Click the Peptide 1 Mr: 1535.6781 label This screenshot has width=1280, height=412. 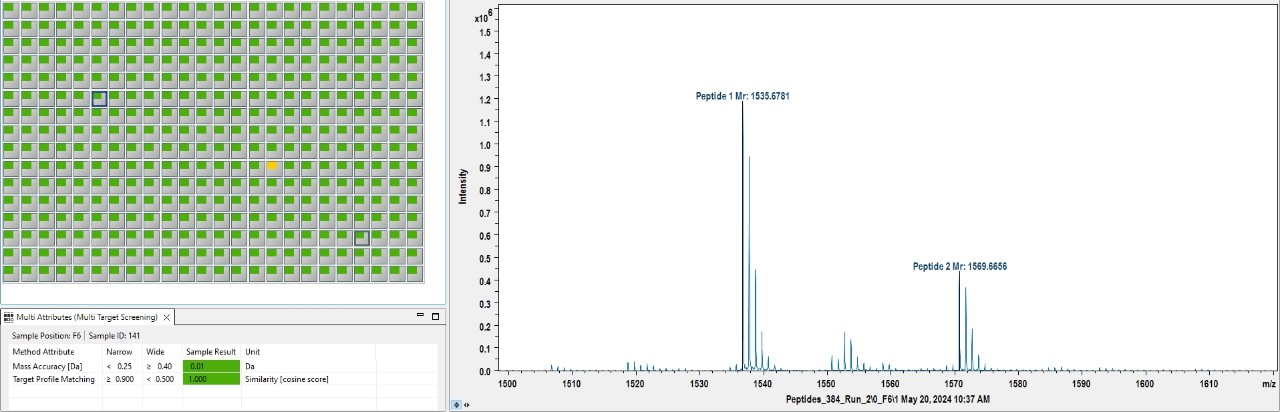click(x=745, y=96)
